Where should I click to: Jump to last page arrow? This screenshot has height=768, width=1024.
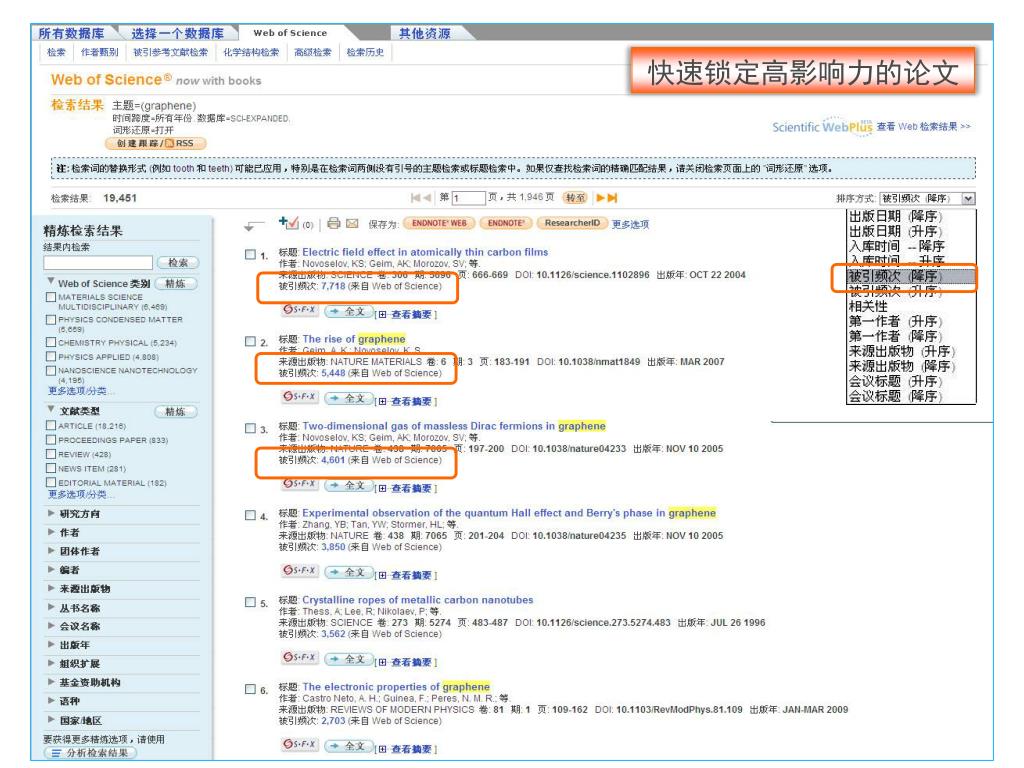point(613,197)
